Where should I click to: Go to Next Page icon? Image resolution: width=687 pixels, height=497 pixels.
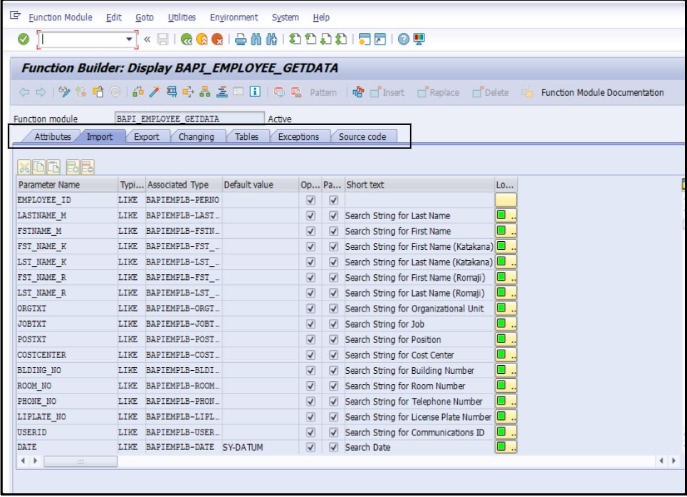[326, 39]
